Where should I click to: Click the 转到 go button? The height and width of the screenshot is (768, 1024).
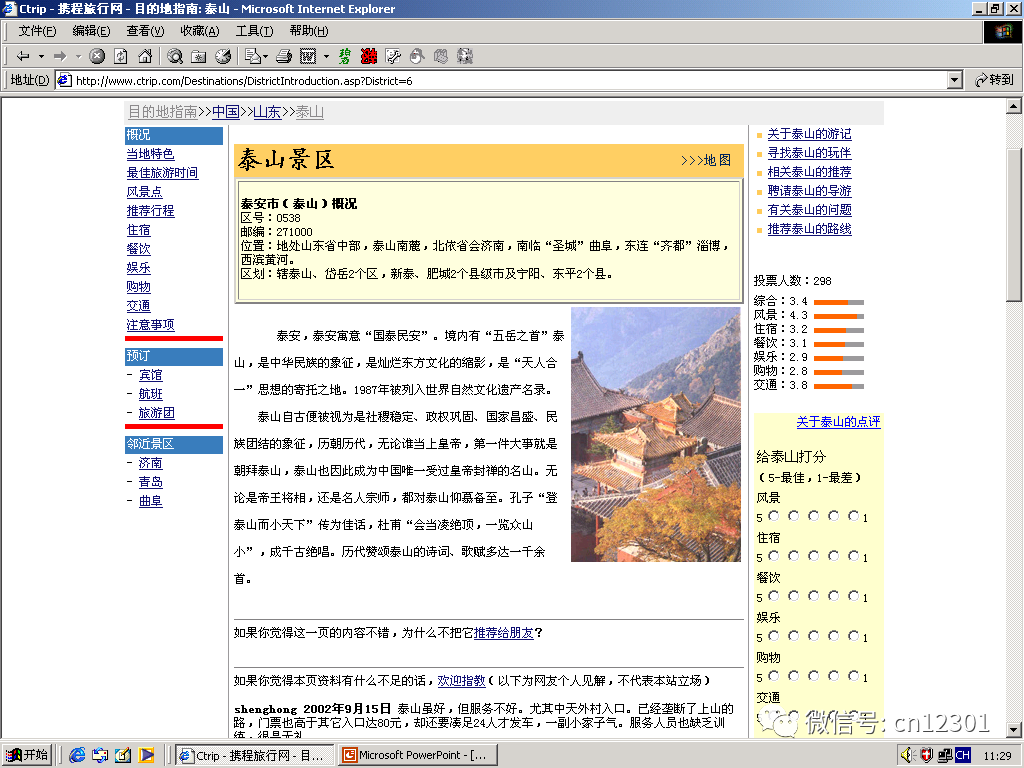(994, 80)
